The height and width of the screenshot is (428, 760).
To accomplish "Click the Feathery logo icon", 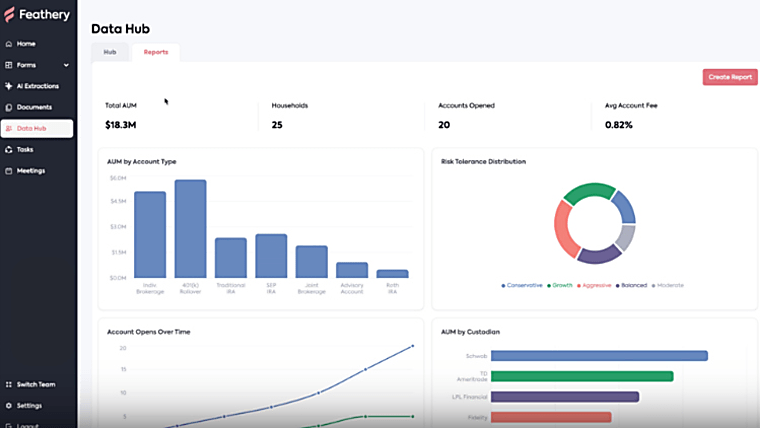I will 9,15.
